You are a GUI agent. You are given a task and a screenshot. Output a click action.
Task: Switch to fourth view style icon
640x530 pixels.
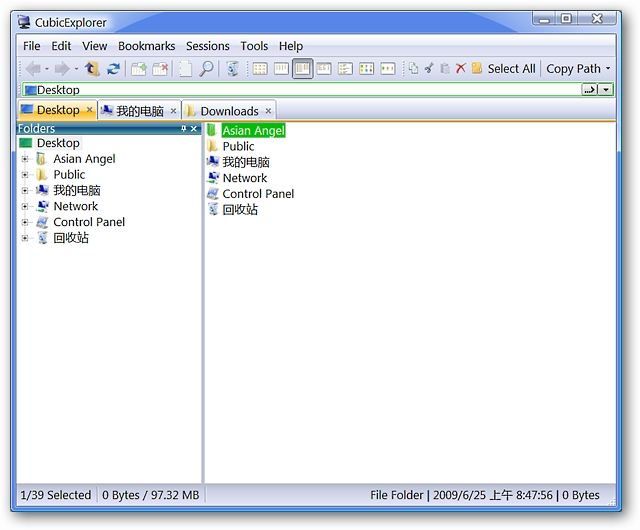[324, 69]
